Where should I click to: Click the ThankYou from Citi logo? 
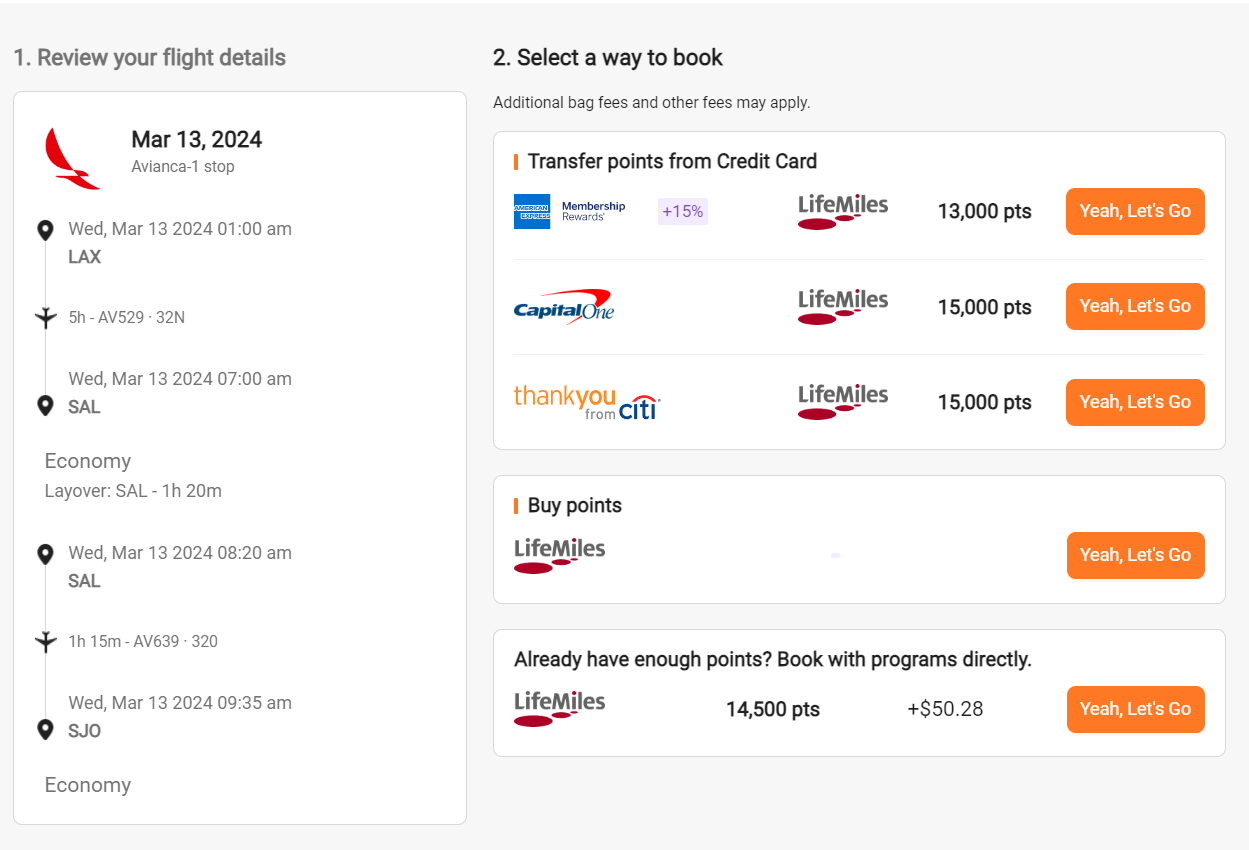click(587, 401)
